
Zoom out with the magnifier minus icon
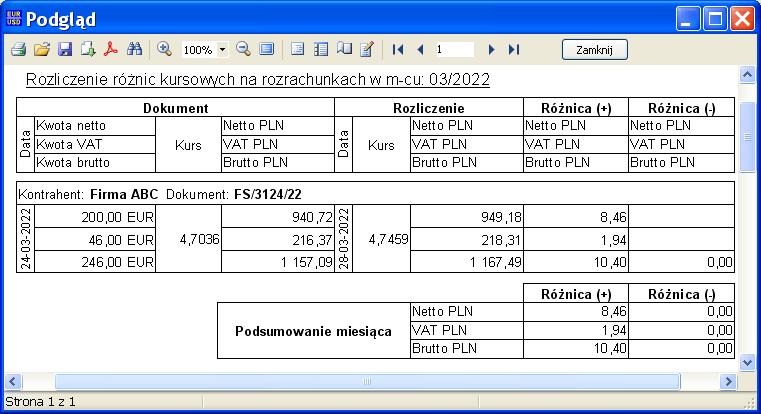243,49
